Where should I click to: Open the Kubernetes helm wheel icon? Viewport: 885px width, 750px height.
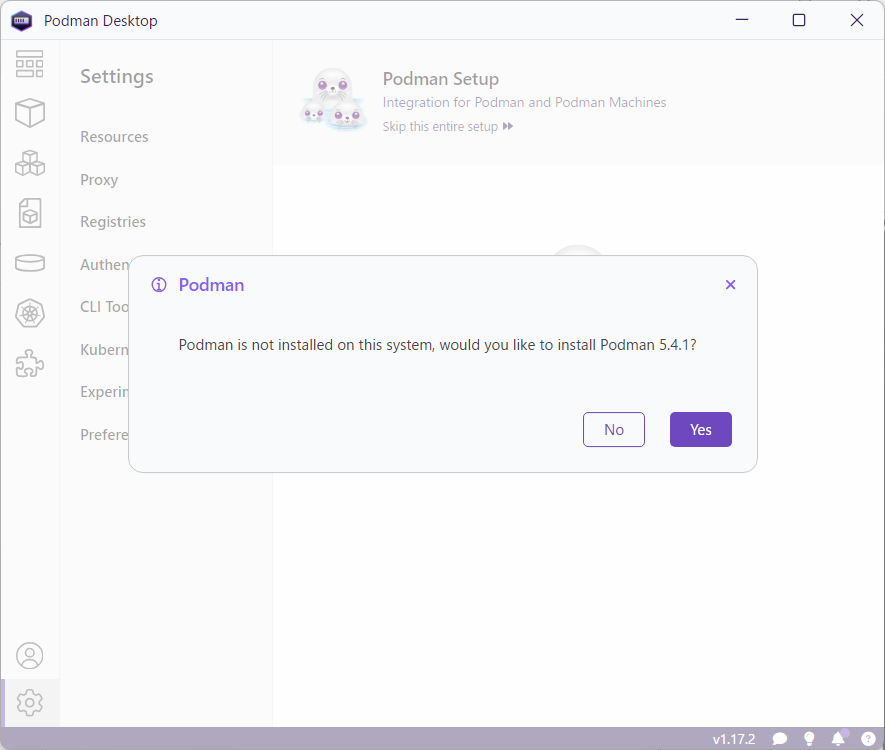click(30, 314)
